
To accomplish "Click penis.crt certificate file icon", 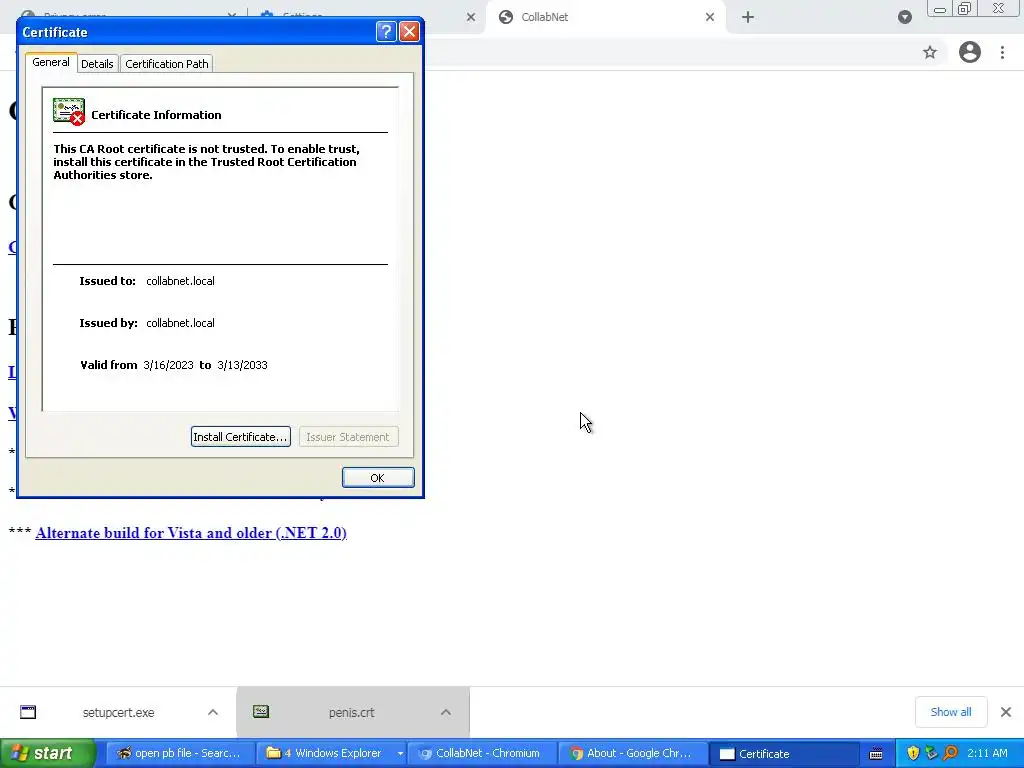I will [261, 712].
